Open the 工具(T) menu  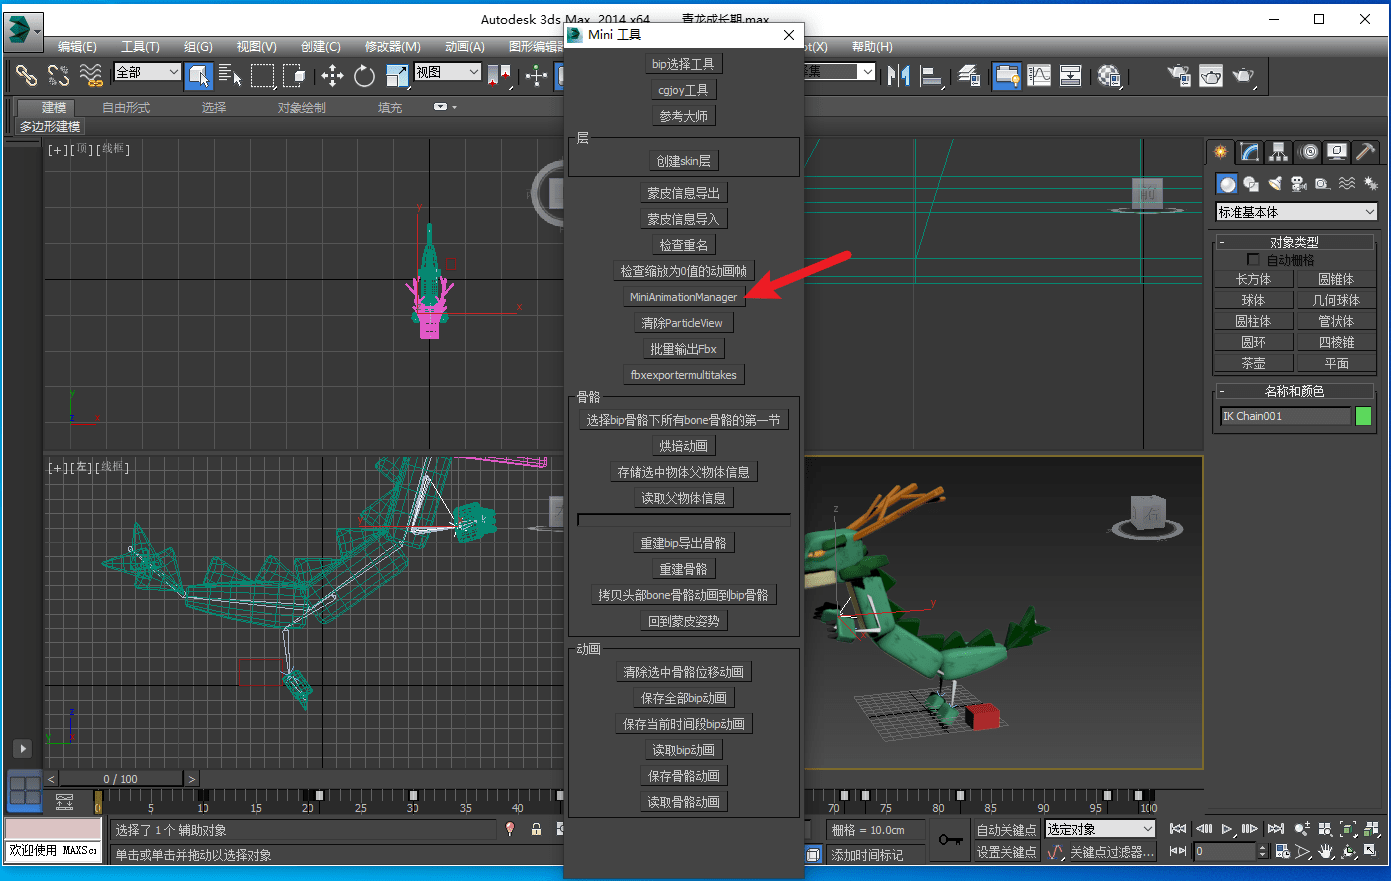coord(140,47)
